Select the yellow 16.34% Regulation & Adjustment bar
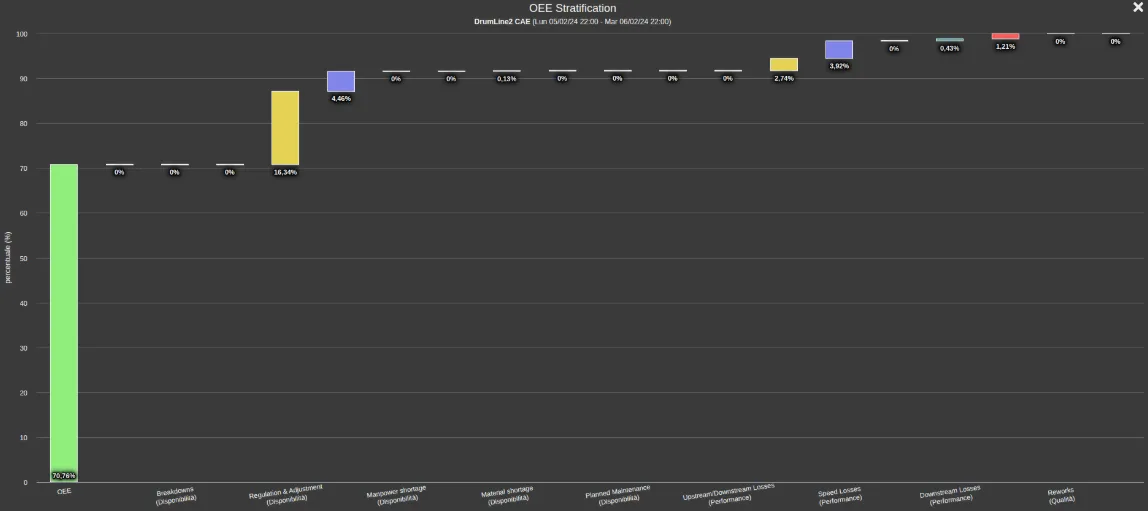Image resolution: width=1148 pixels, height=511 pixels. [285, 128]
